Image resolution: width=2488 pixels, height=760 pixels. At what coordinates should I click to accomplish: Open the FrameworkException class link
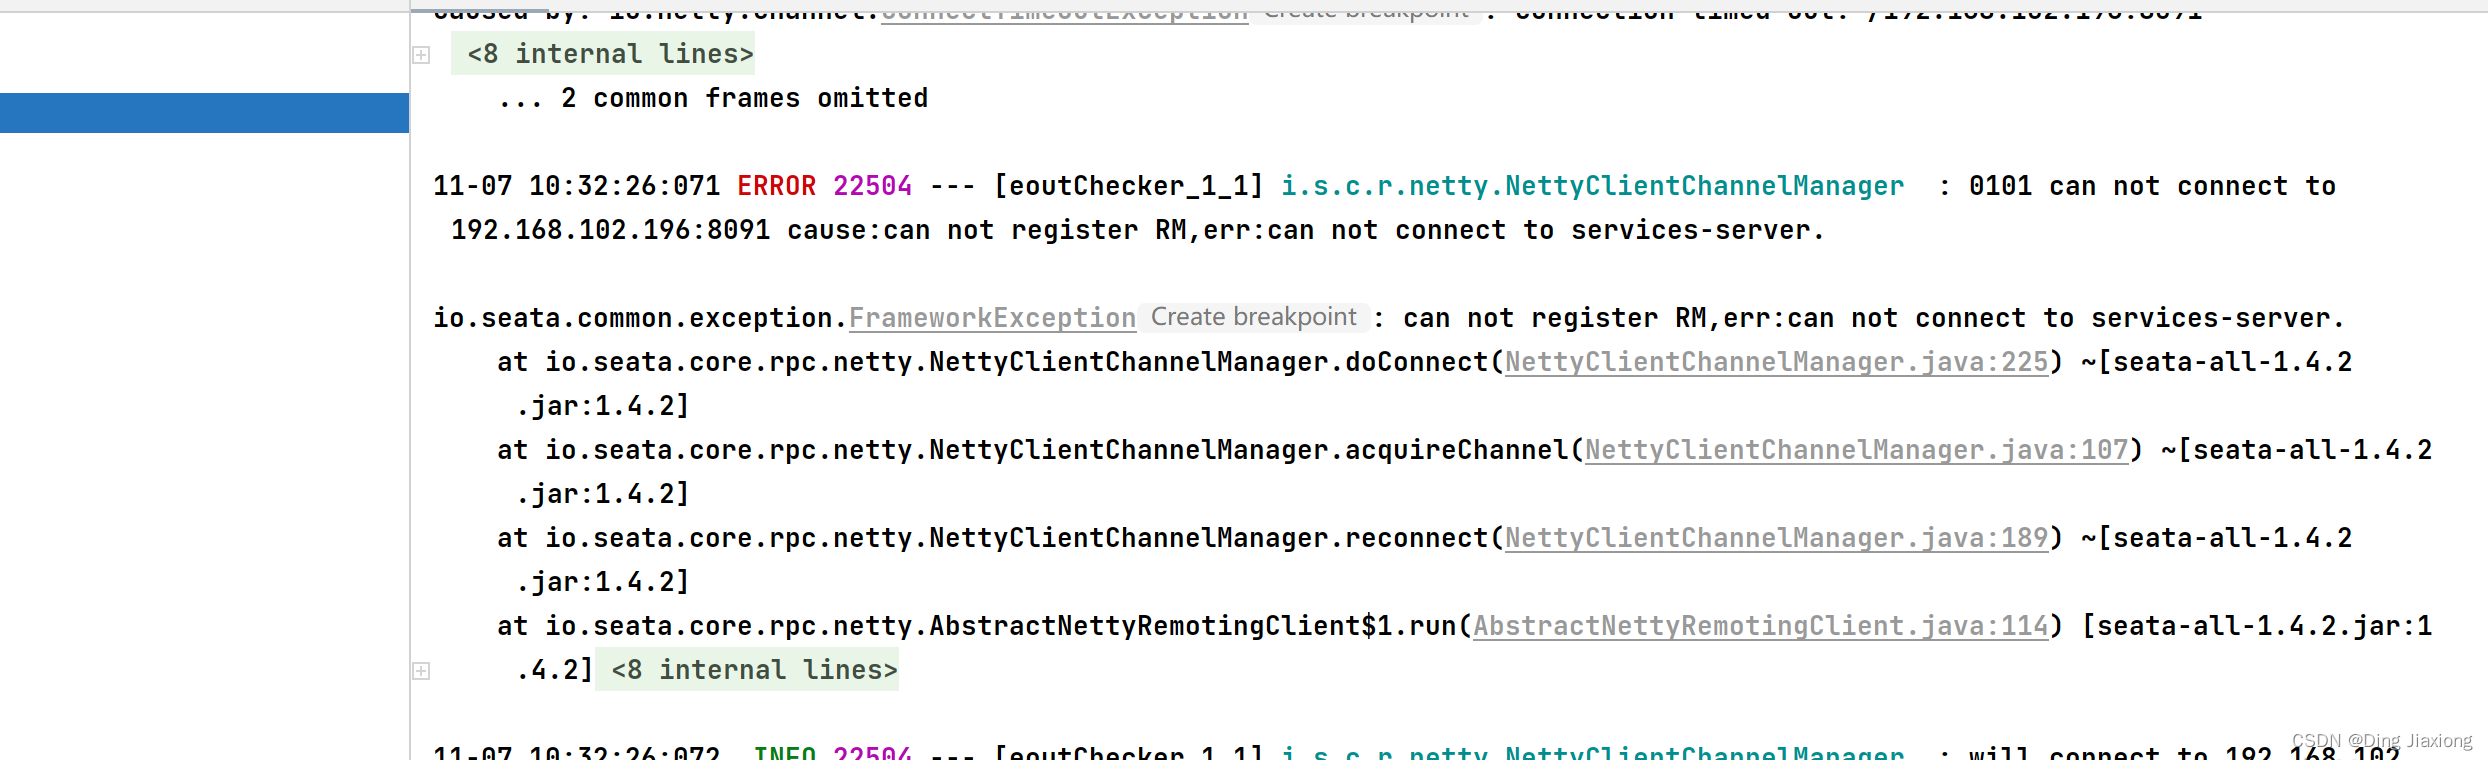click(992, 318)
